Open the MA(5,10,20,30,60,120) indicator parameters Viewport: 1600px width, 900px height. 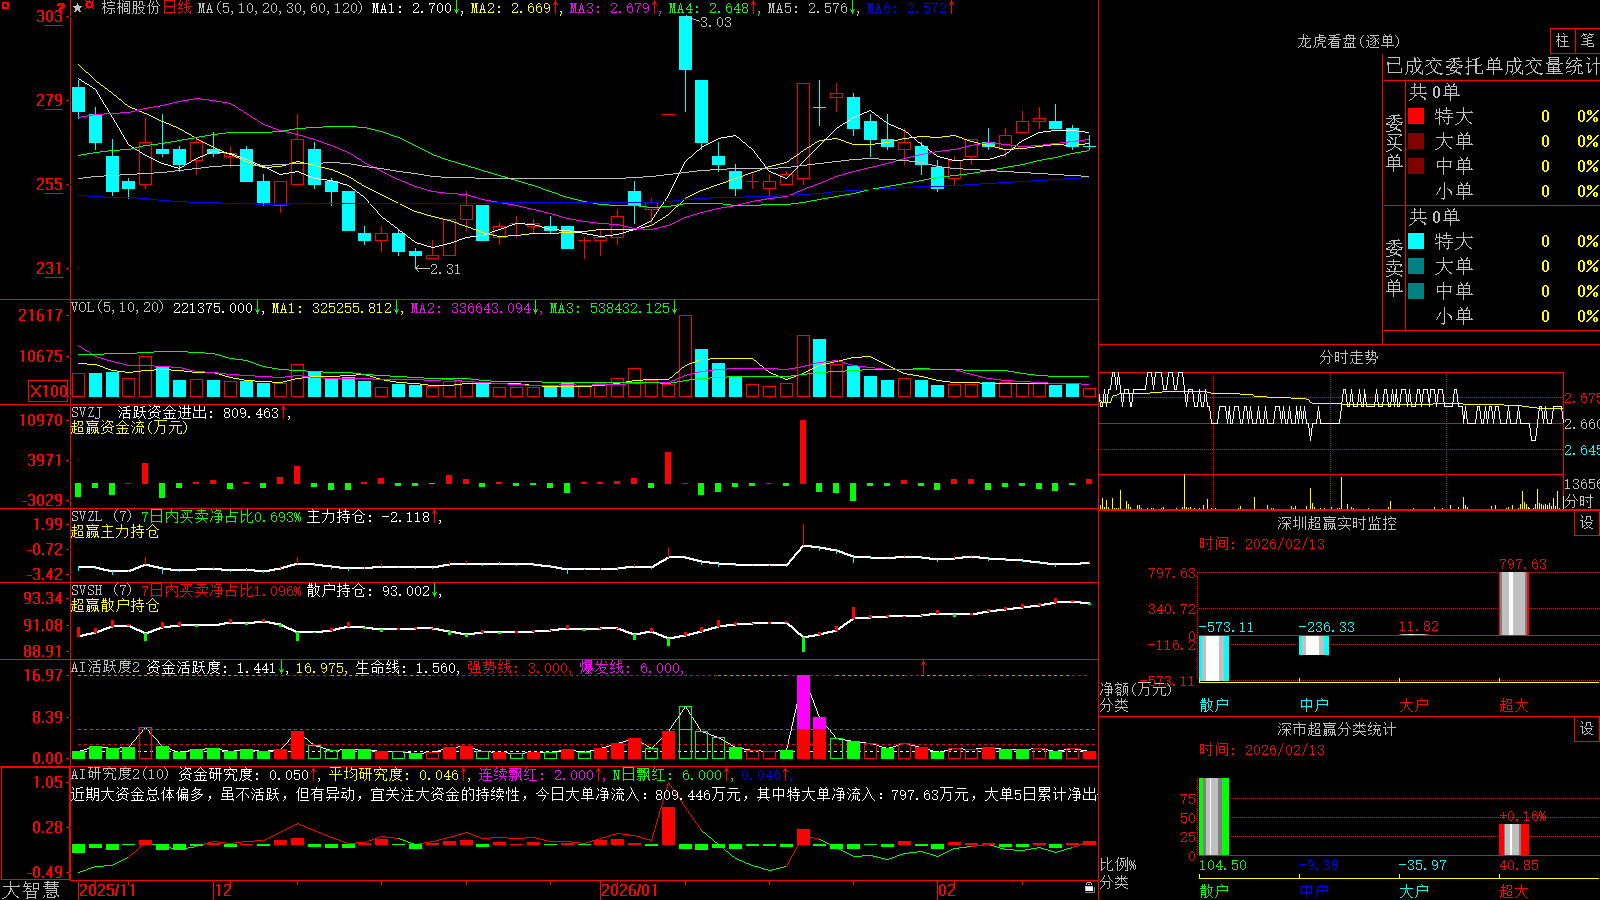pyautogui.click(x=280, y=8)
